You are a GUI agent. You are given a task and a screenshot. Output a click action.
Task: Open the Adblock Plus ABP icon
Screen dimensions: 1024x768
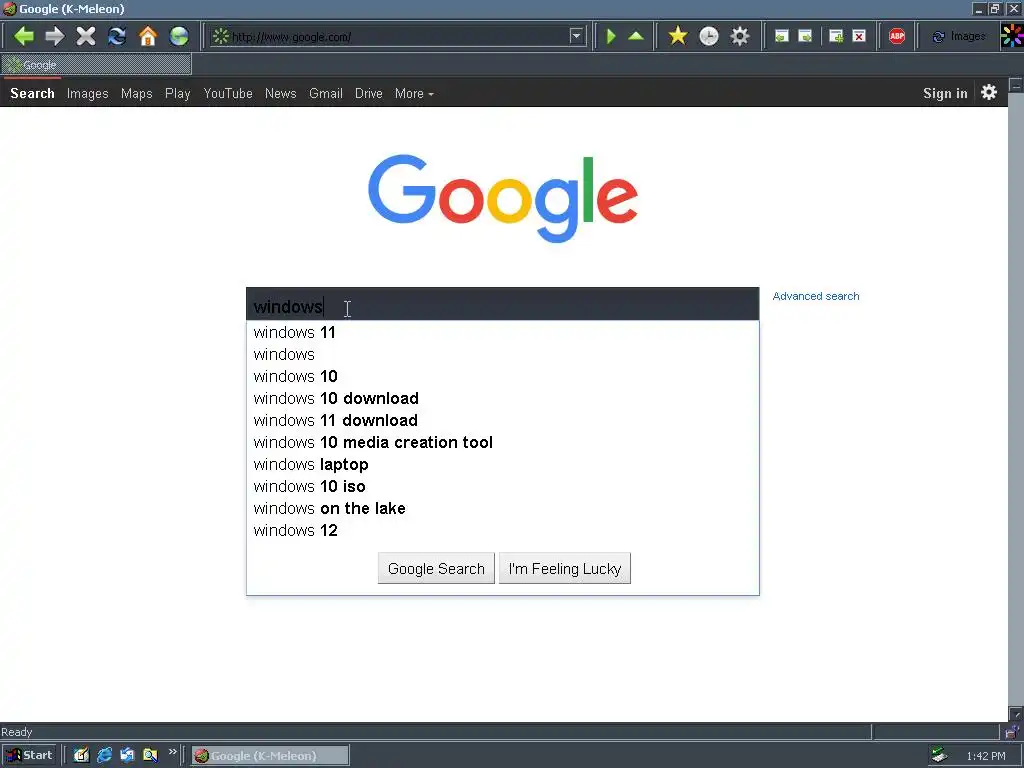897,37
